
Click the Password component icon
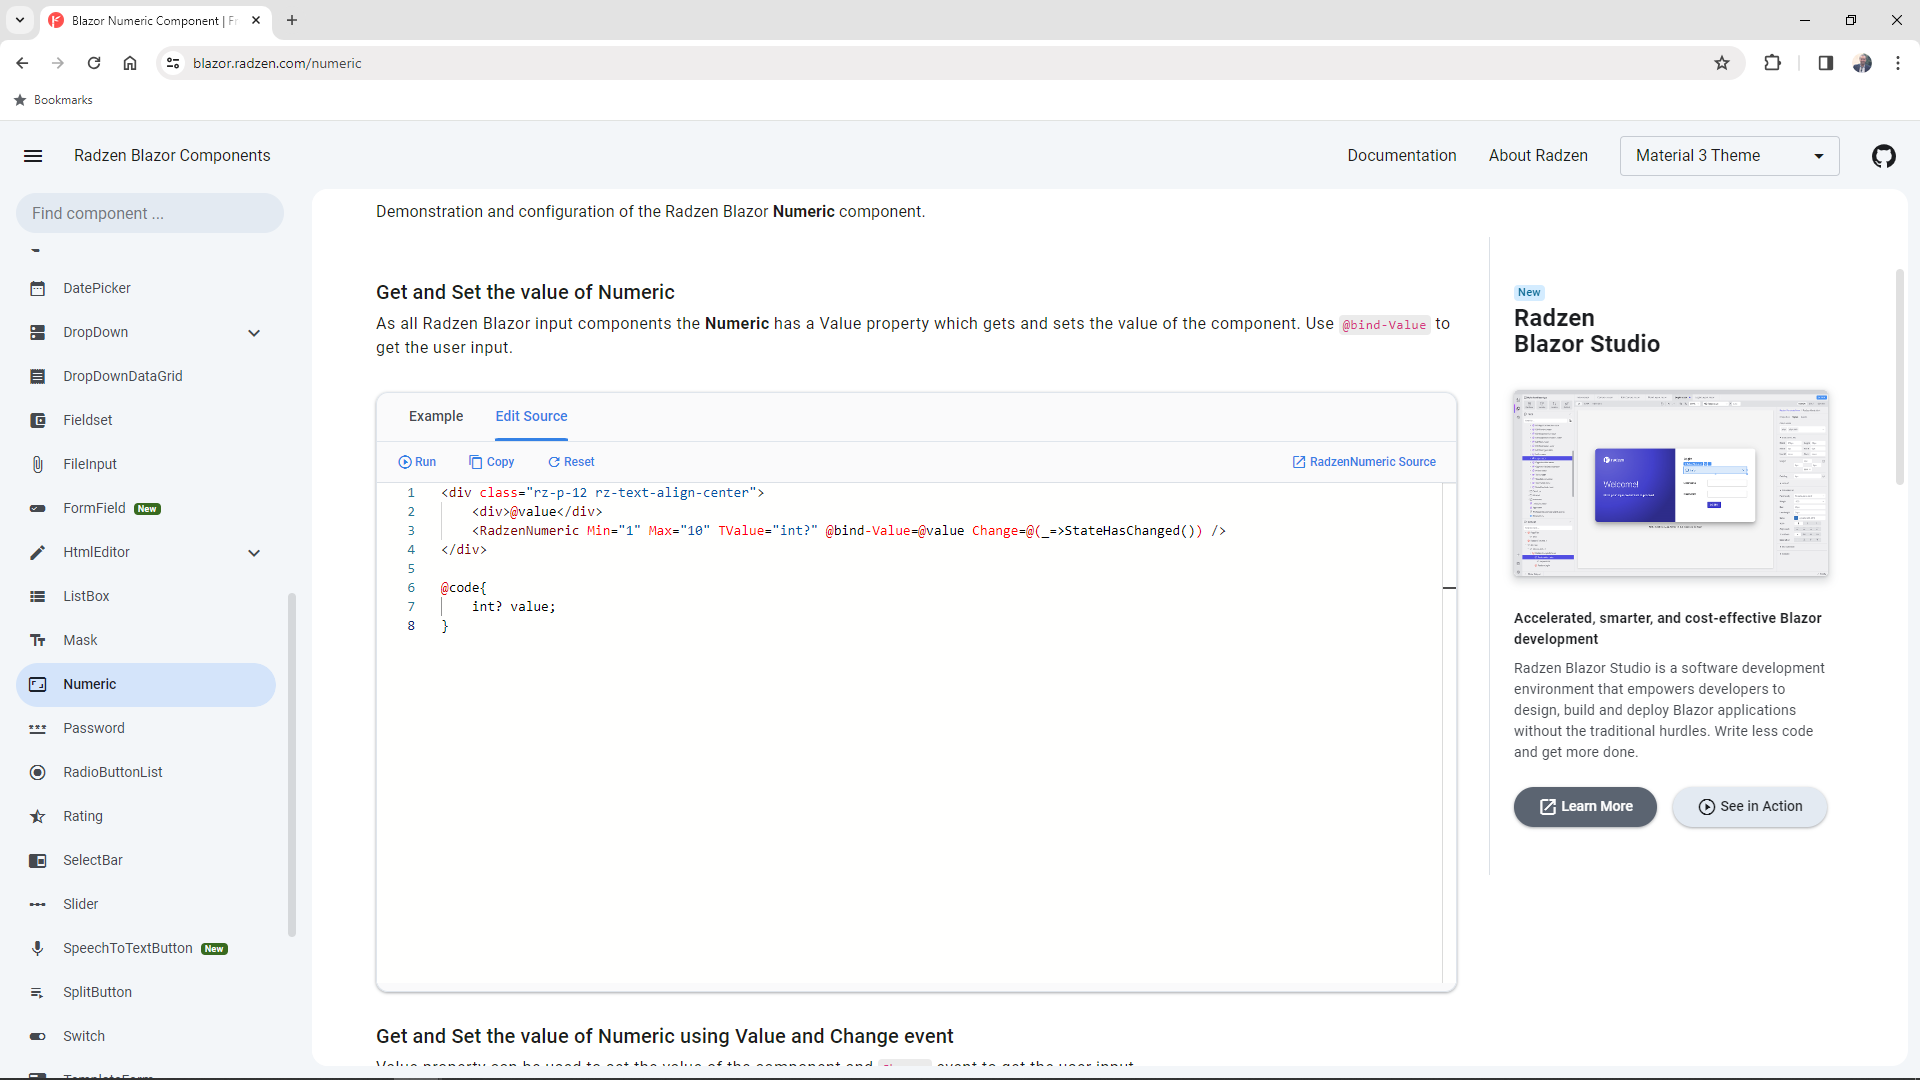tap(37, 728)
